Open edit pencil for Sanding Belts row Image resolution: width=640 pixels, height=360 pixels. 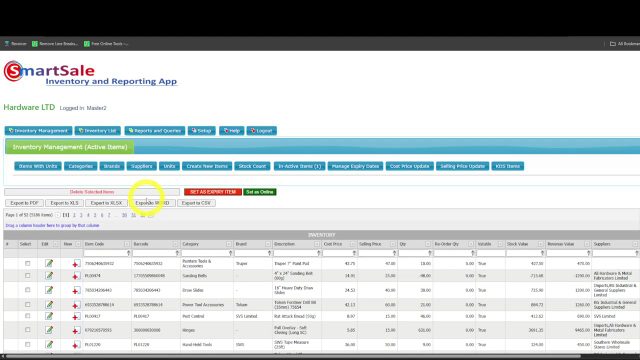(49, 276)
